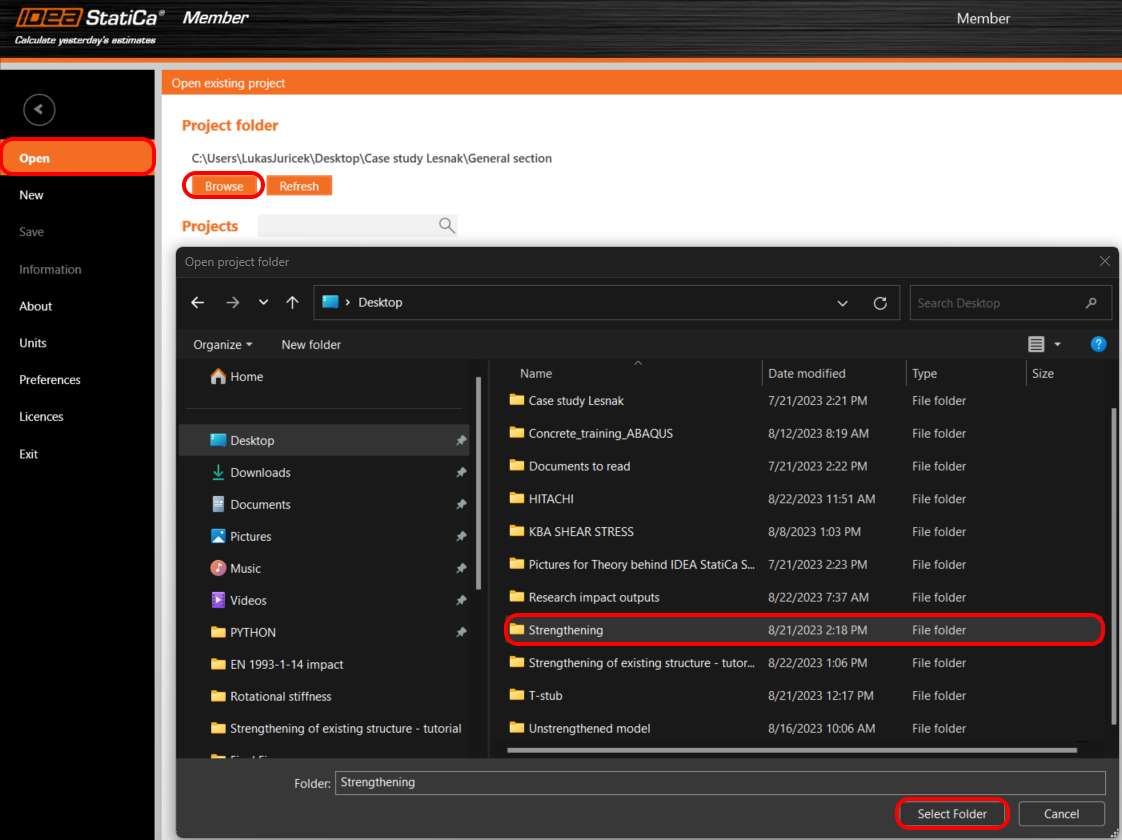Click the dialog's Back navigation arrow
This screenshot has width=1122, height=840.
tap(198, 303)
